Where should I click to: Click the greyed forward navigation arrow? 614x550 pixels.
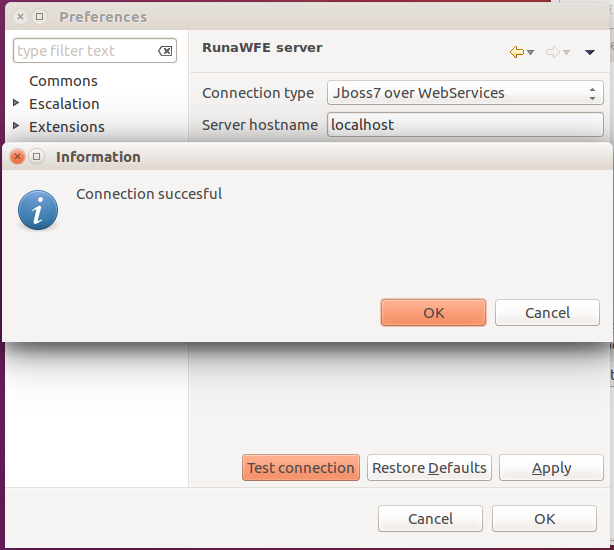coord(552,52)
